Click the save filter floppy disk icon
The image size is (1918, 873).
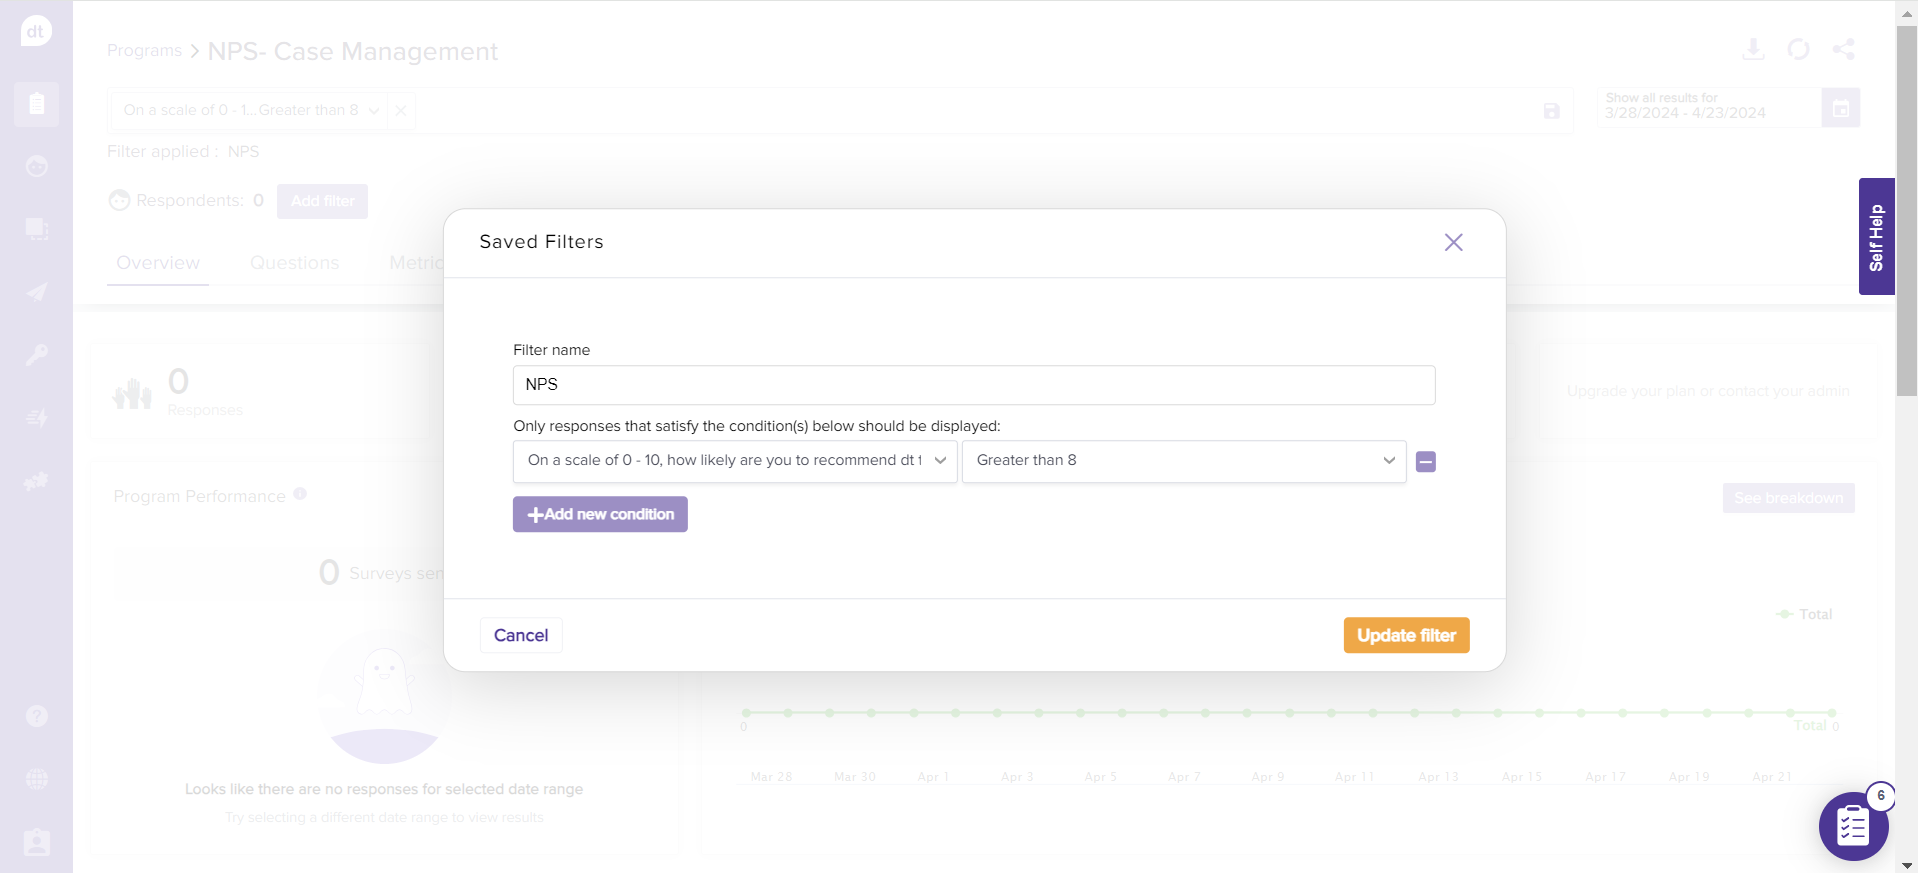click(1551, 111)
